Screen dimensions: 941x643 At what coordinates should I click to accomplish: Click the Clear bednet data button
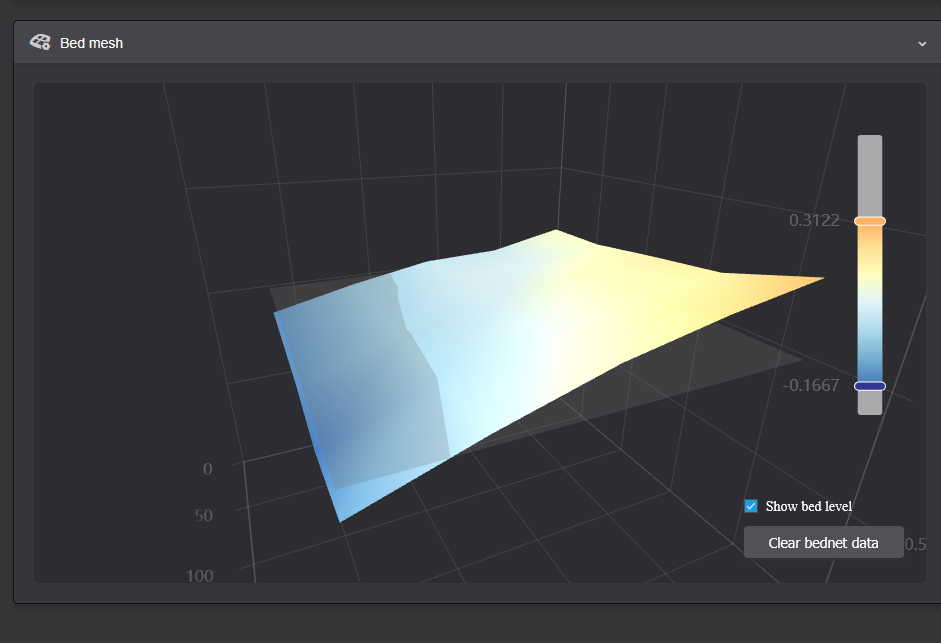823,542
